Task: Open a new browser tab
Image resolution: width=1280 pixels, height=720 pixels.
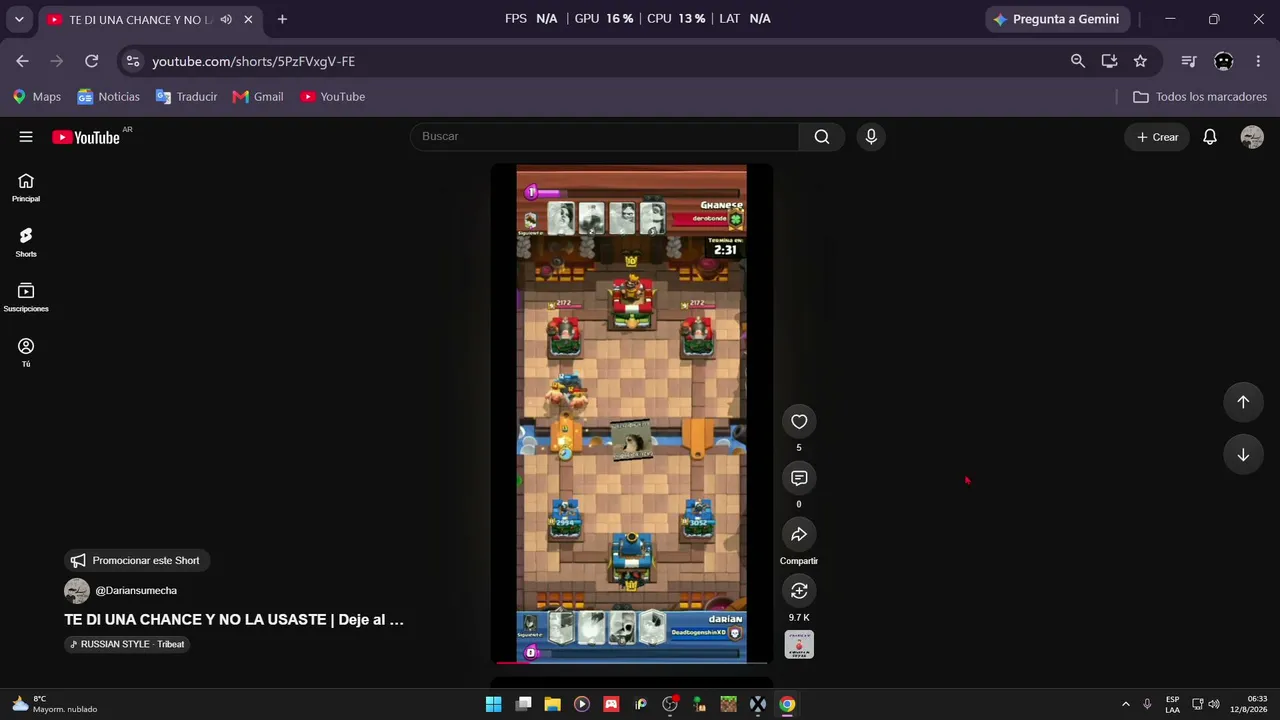Action: [x=282, y=19]
